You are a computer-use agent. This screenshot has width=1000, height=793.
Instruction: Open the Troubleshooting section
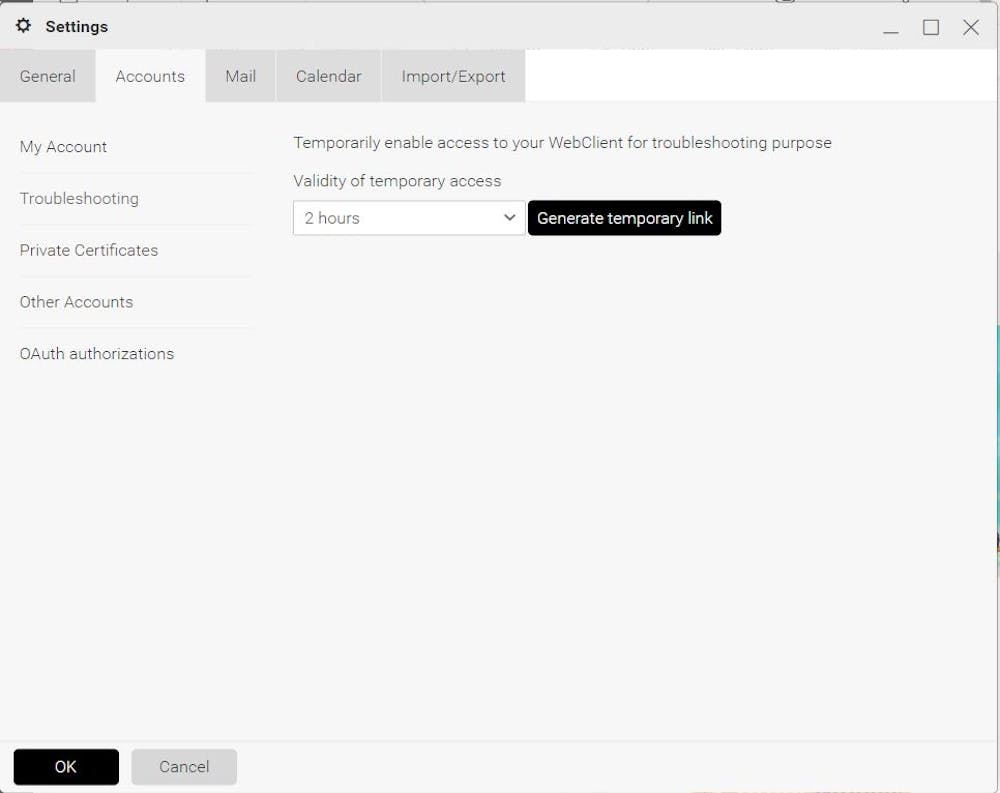pos(79,198)
